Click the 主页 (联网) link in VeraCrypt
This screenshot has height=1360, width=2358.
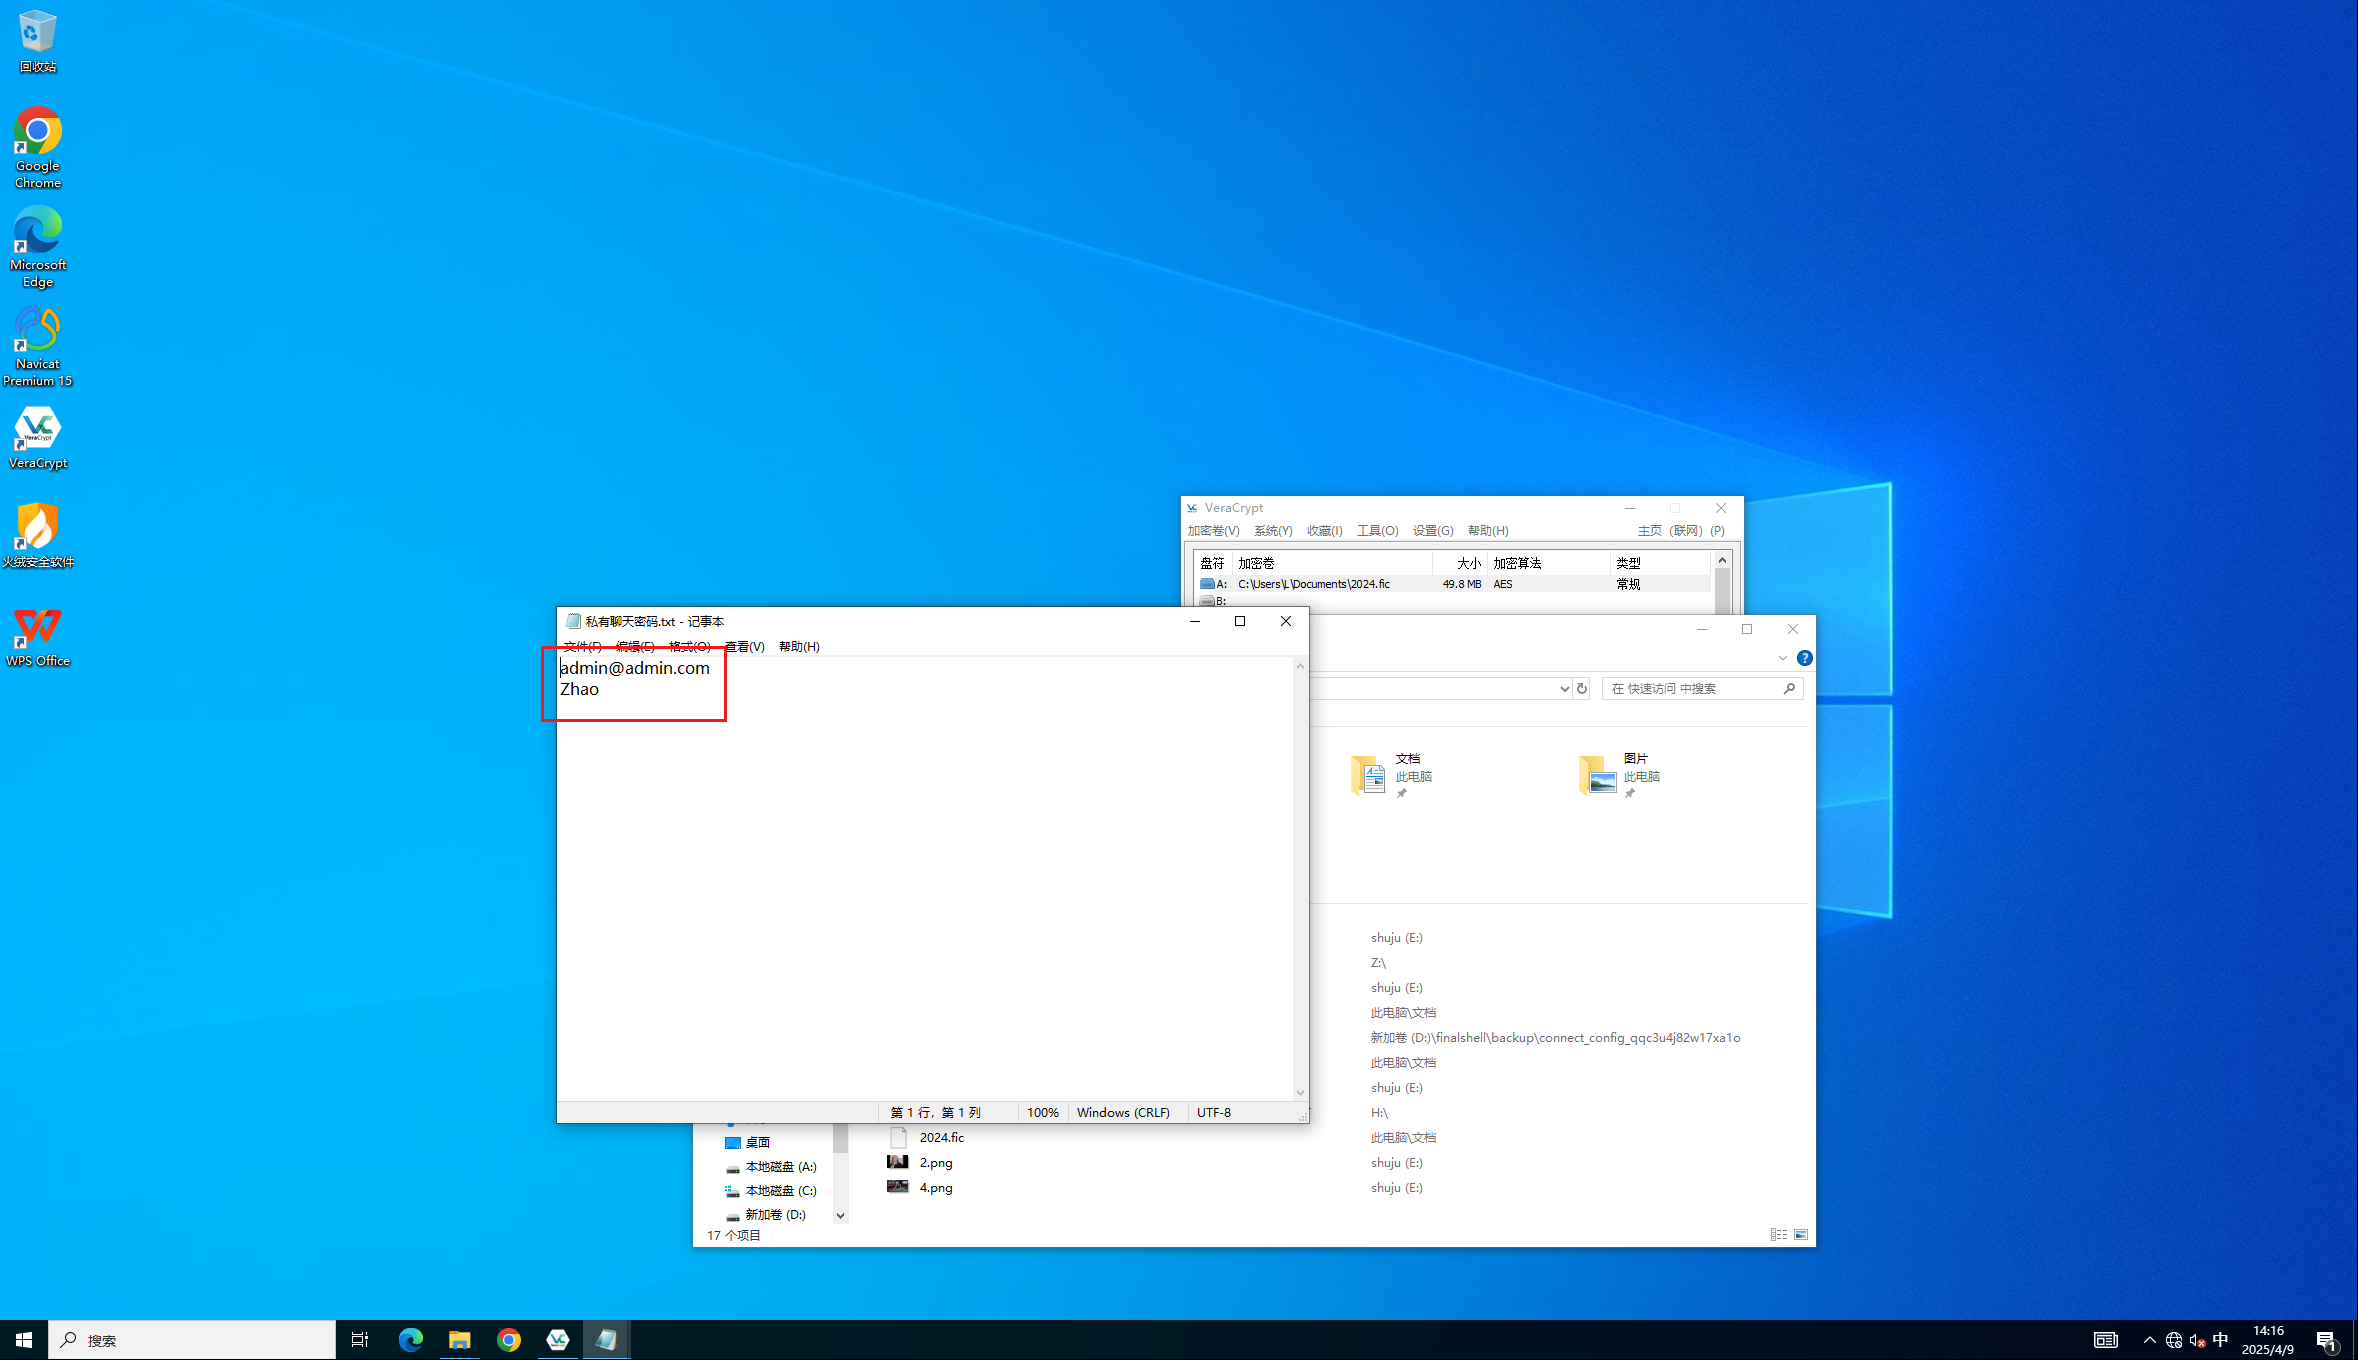(1669, 531)
